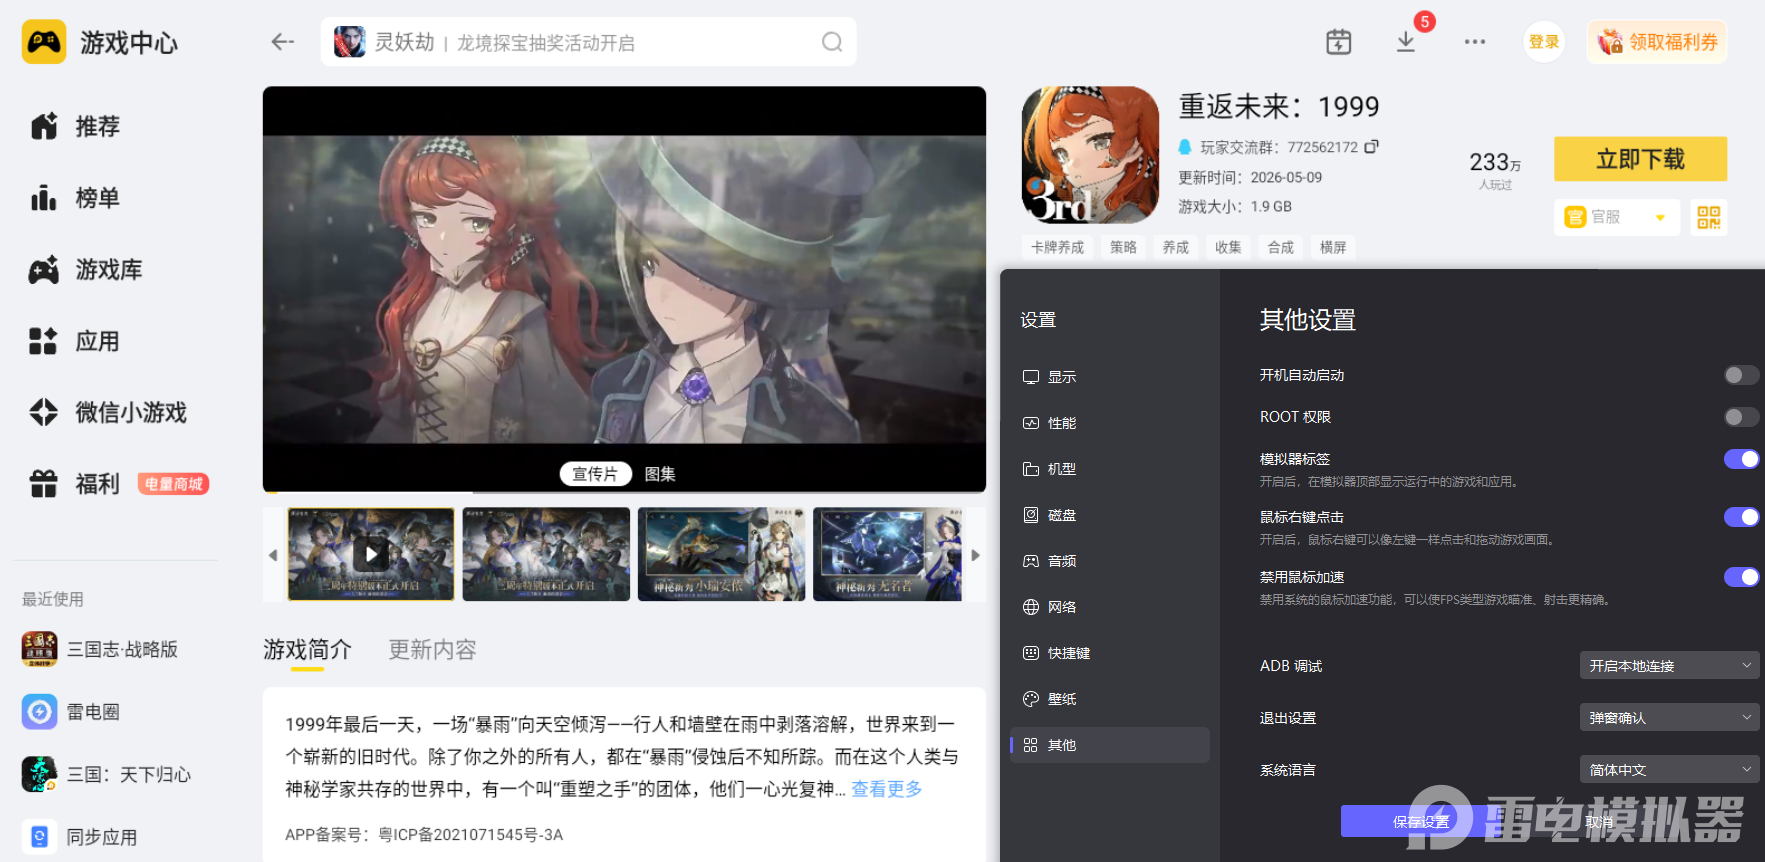Click the 收集 tag
The image size is (1765, 862).
pyautogui.click(x=1228, y=247)
